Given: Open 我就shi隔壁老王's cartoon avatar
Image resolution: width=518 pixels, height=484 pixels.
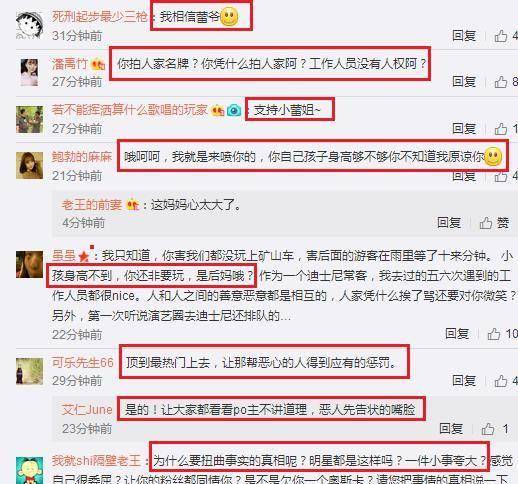Looking at the screenshot, I should pos(30,470).
